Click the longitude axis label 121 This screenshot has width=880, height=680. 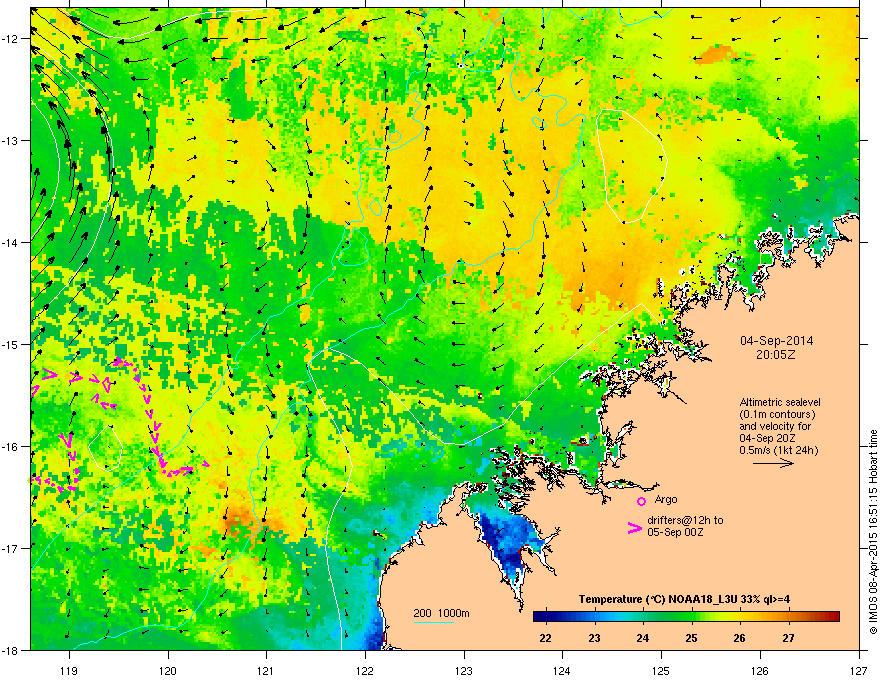266,670
